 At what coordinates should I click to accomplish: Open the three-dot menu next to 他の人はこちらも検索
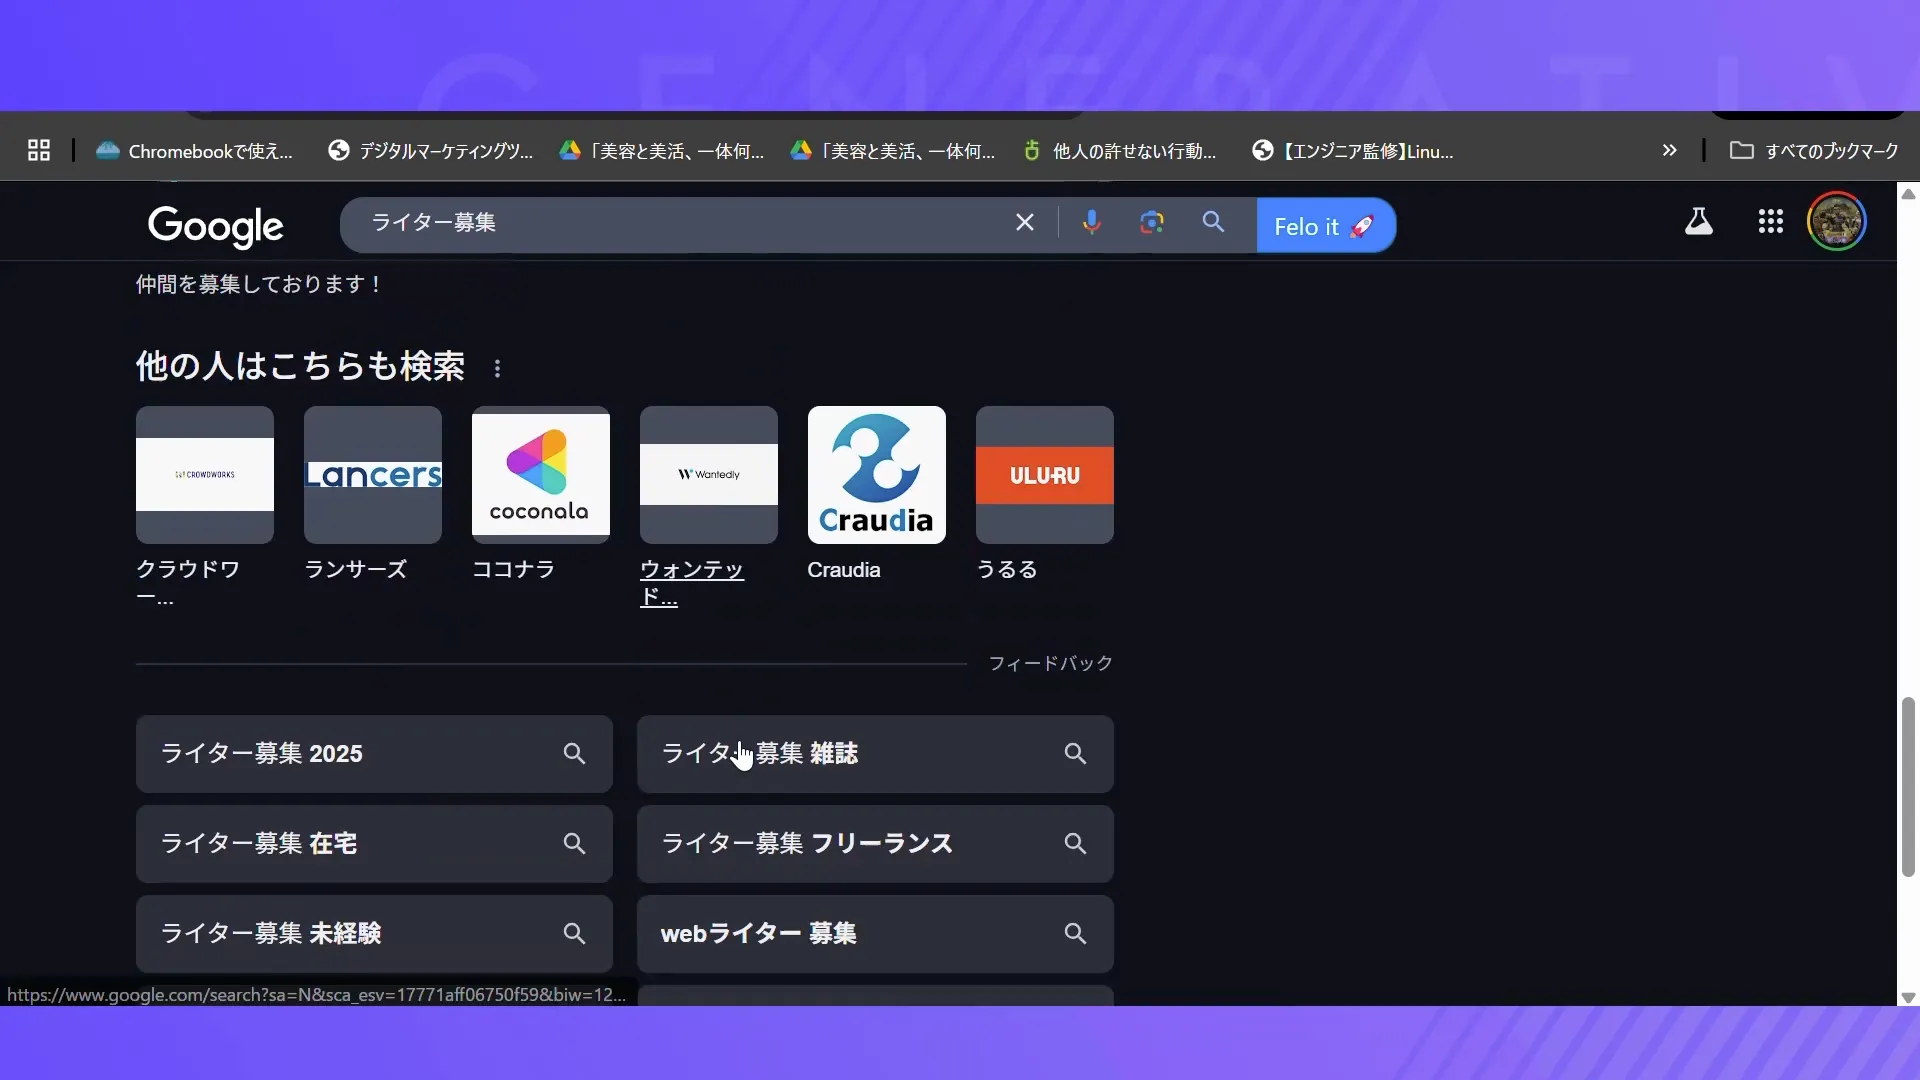[497, 368]
